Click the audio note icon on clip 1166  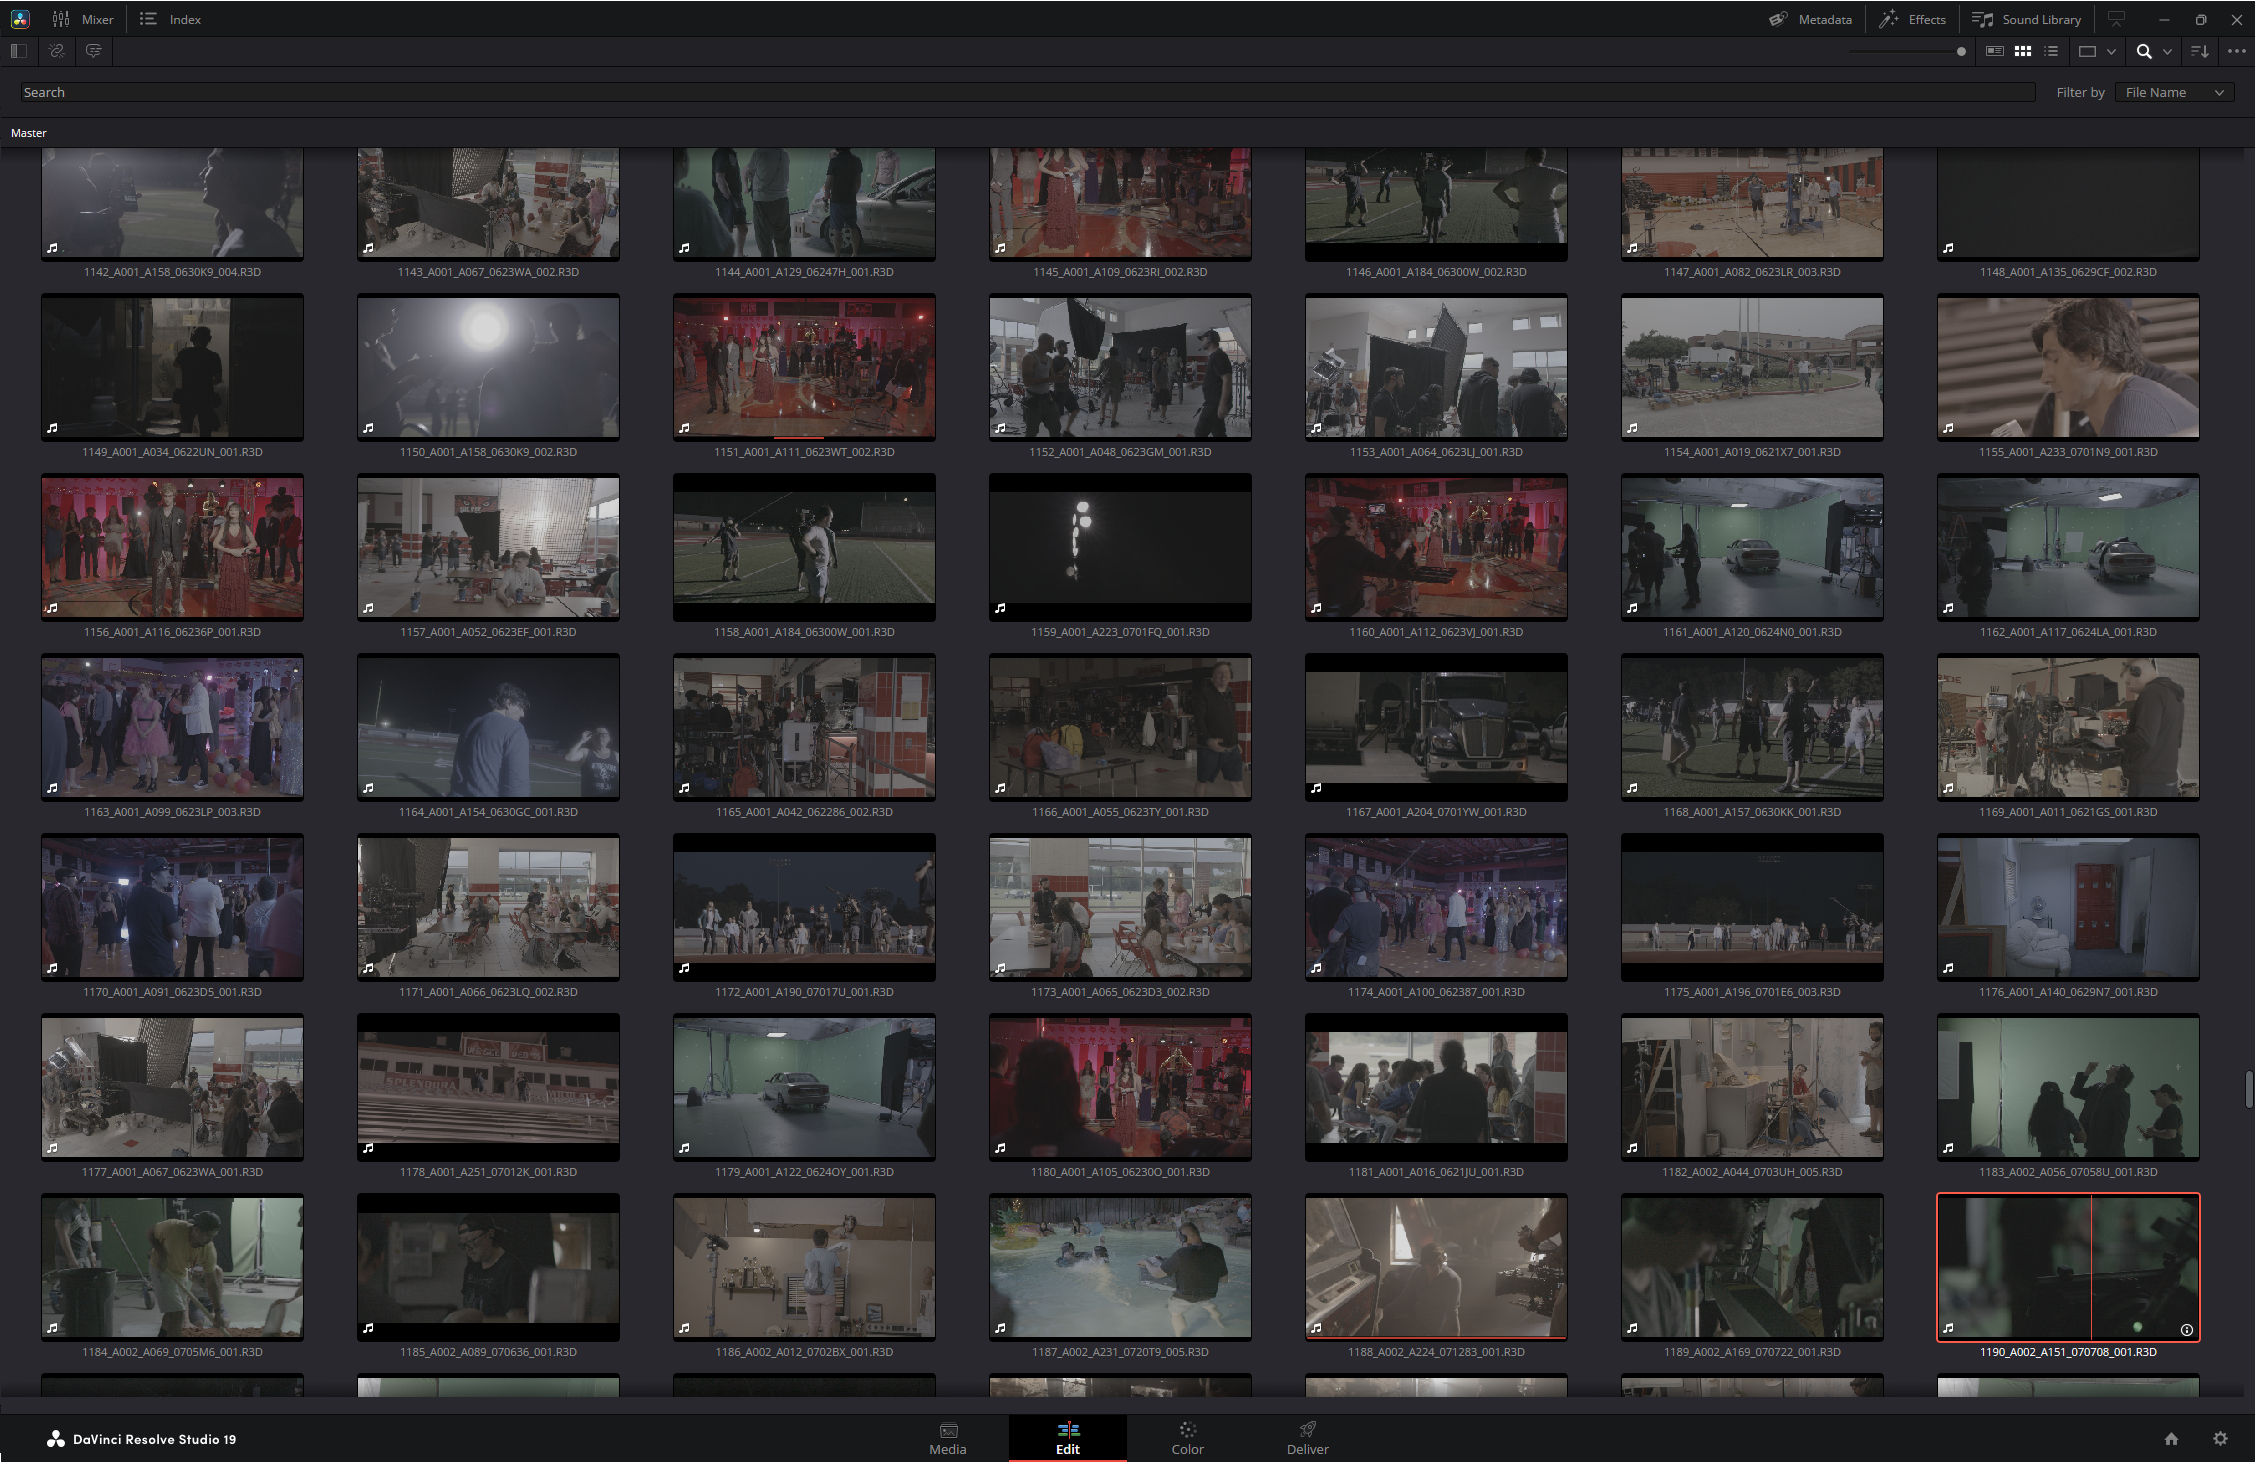pos(1000,788)
